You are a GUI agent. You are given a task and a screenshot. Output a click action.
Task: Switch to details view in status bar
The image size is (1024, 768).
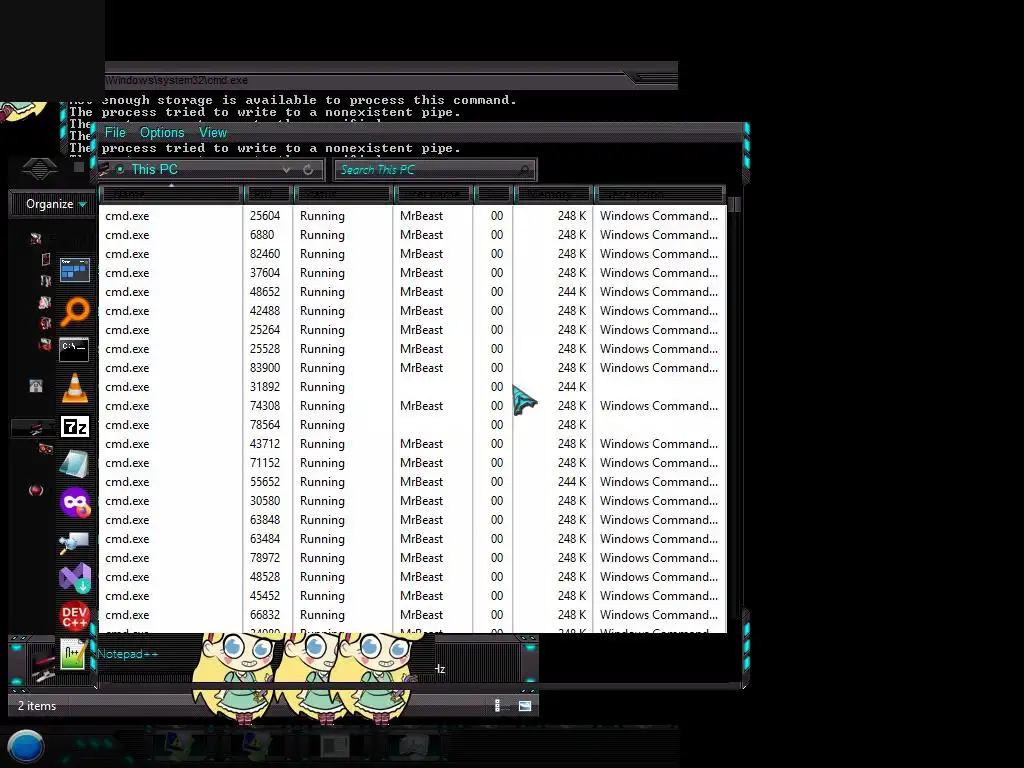pyautogui.click(x=498, y=706)
